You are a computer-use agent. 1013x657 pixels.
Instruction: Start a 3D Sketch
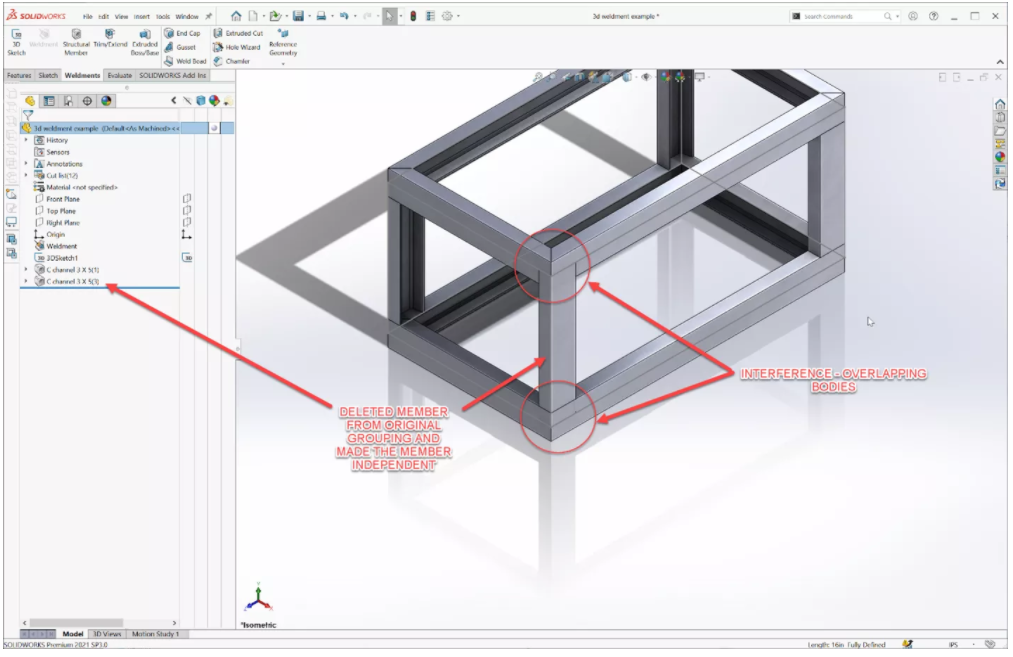[17, 43]
